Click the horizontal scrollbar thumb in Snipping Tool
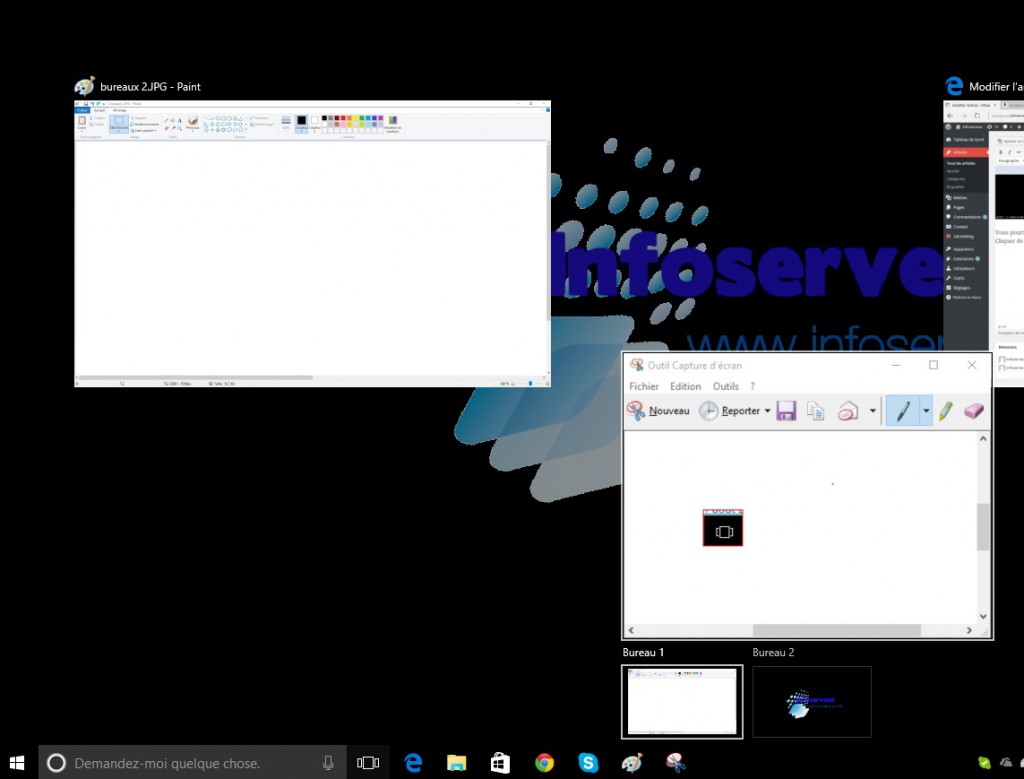This screenshot has width=1024, height=779. click(837, 630)
